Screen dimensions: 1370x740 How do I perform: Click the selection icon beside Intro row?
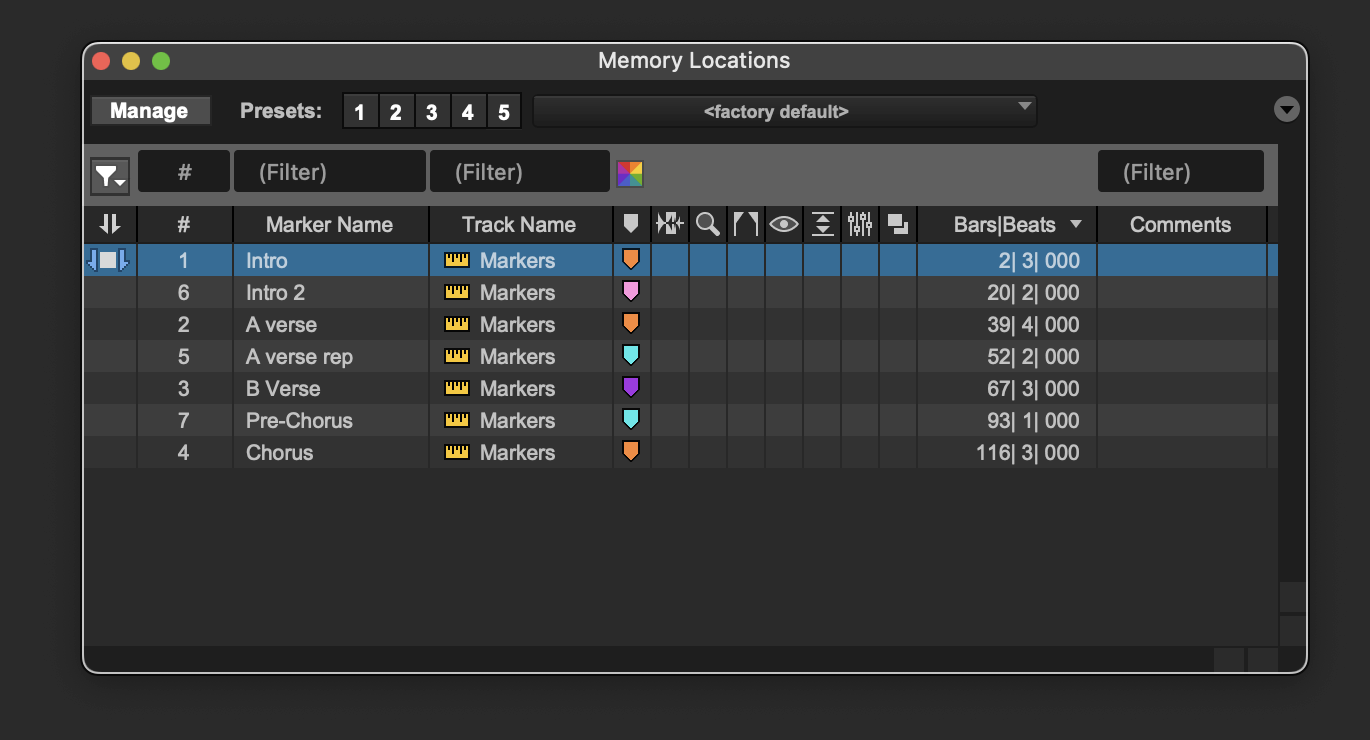[108, 261]
